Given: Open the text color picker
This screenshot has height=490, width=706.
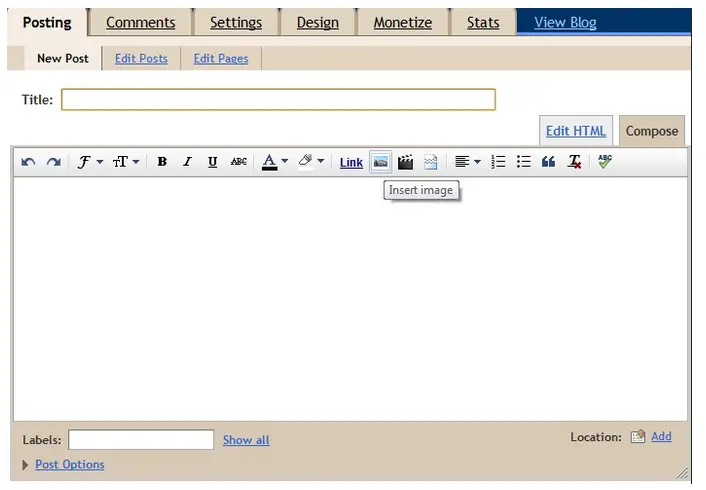Looking at the screenshot, I should 275,162.
